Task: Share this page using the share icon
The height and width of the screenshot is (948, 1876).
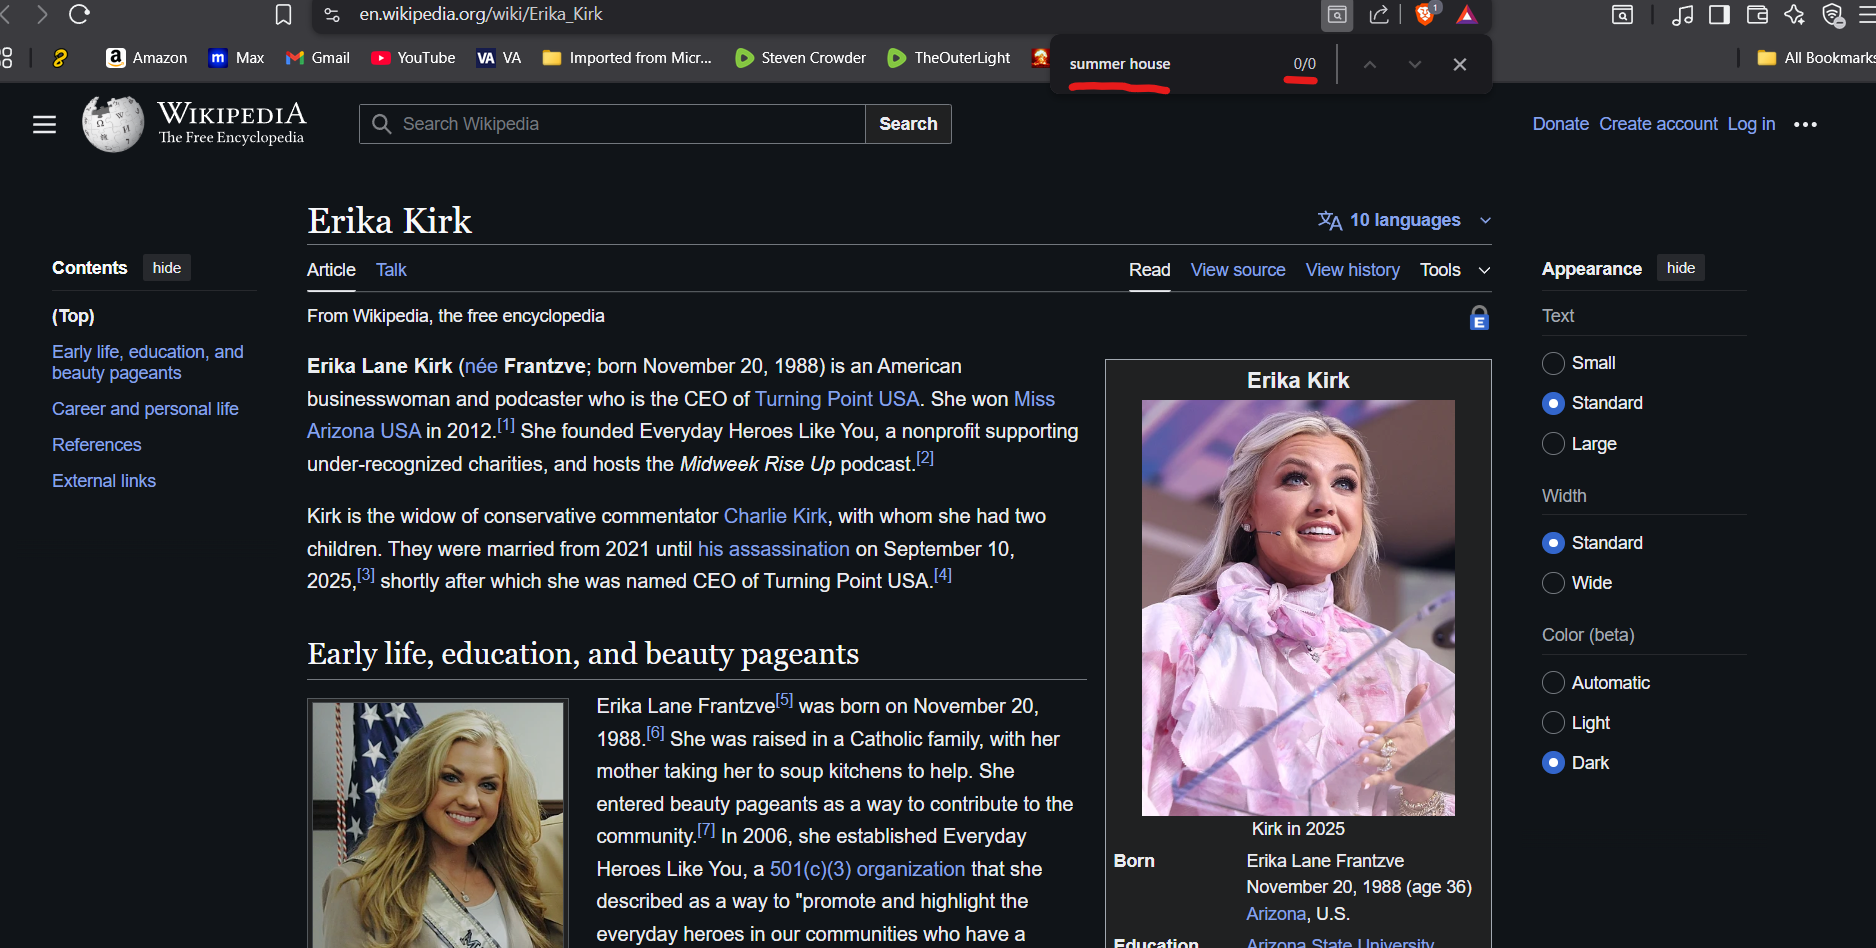Action: pyautogui.click(x=1379, y=14)
